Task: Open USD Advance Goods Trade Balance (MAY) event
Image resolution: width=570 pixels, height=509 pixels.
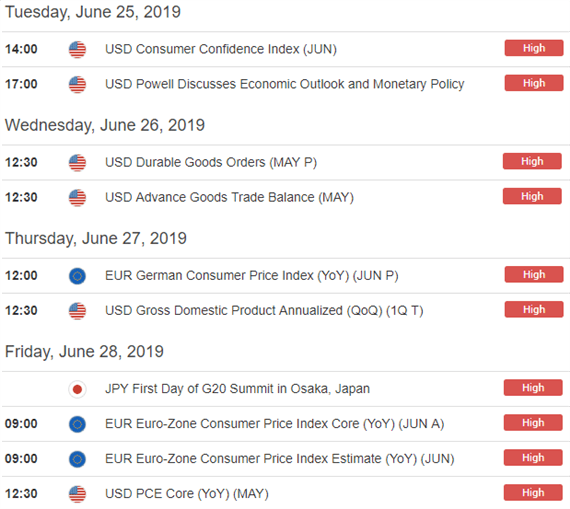Action: coord(229,197)
